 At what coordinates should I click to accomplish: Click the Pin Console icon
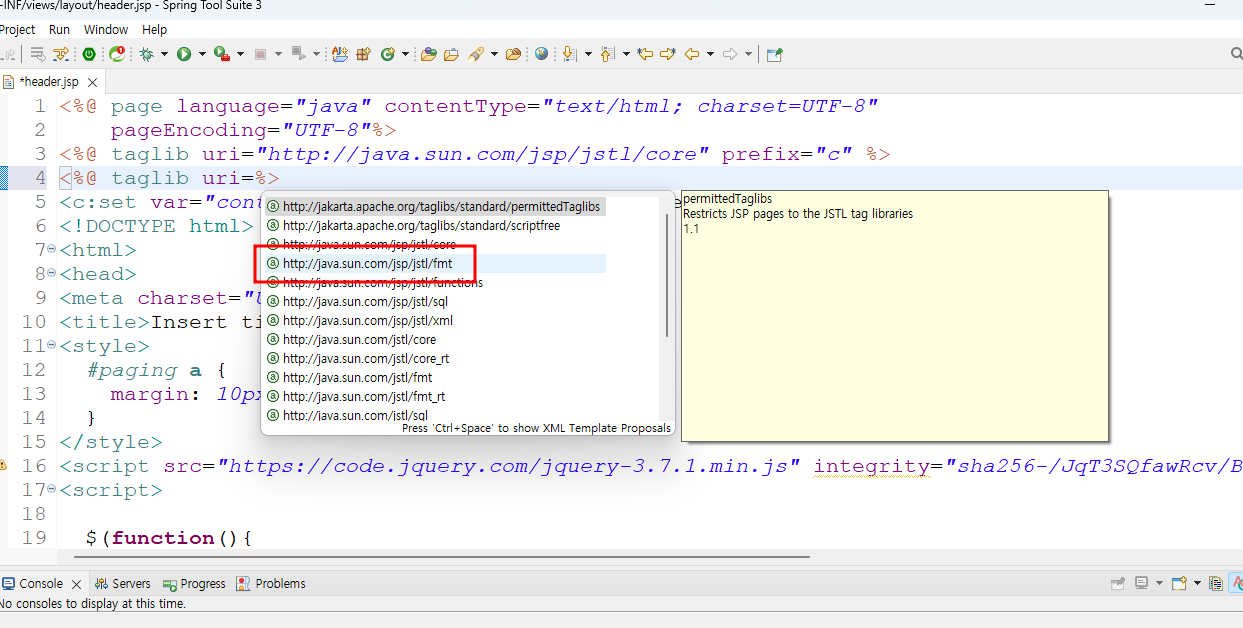tap(1117, 584)
